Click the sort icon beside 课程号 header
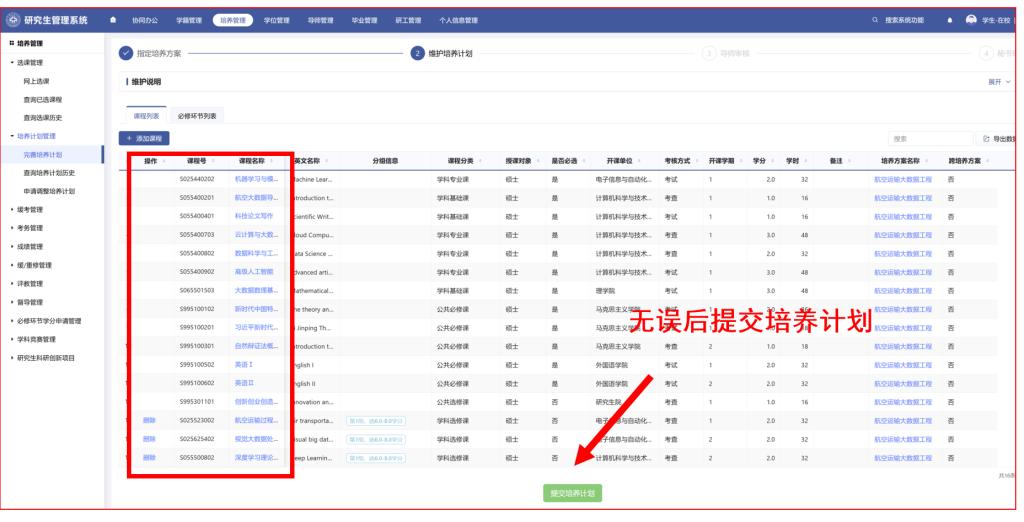 [x=212, y=161]
